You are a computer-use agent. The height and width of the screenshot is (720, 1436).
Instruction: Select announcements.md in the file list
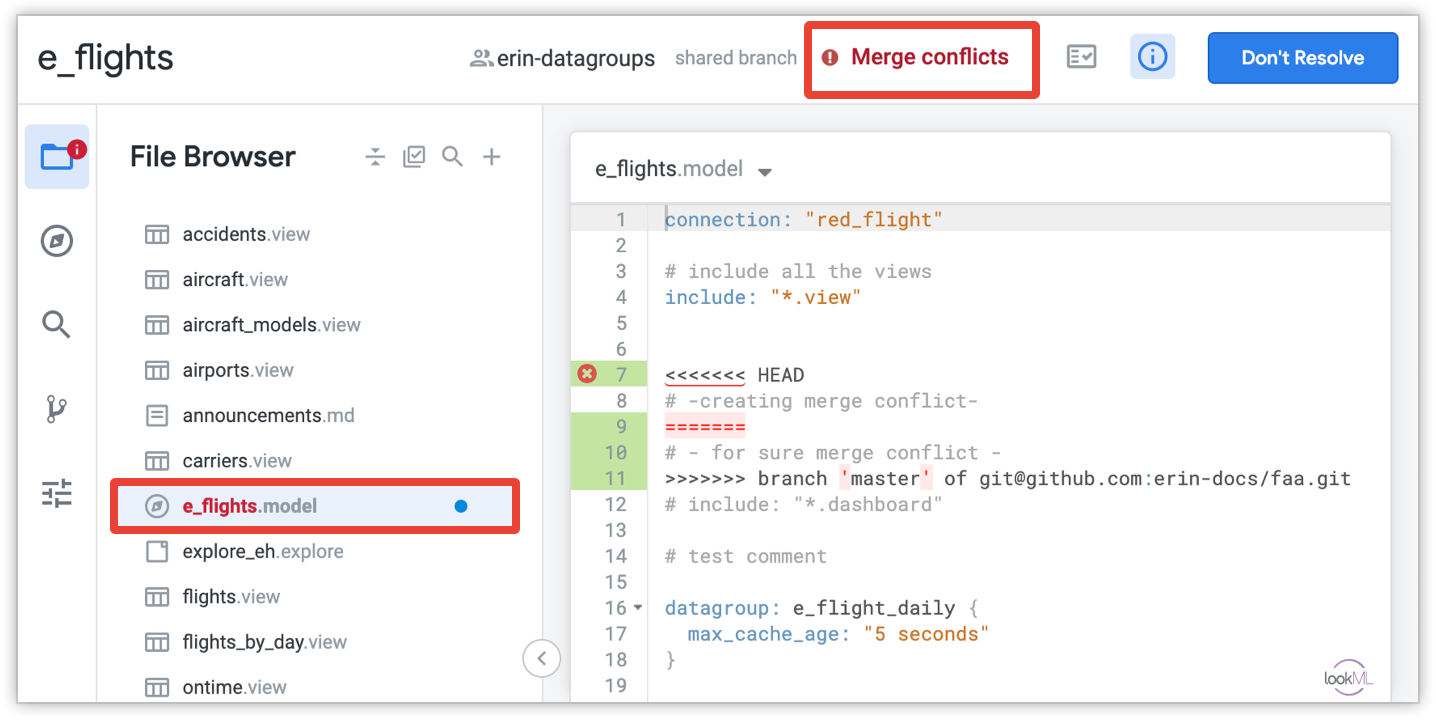point(268,415)
